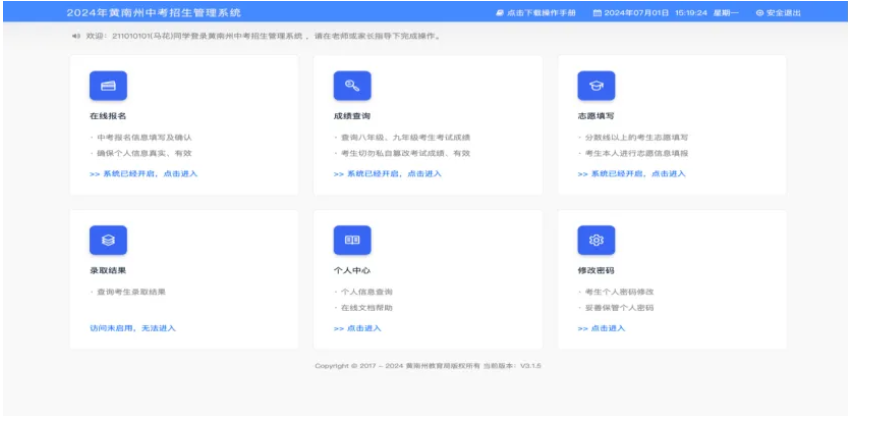Click the speaker icon beside welcome message
Screen dimensions: 871x426
coord(76,36)
